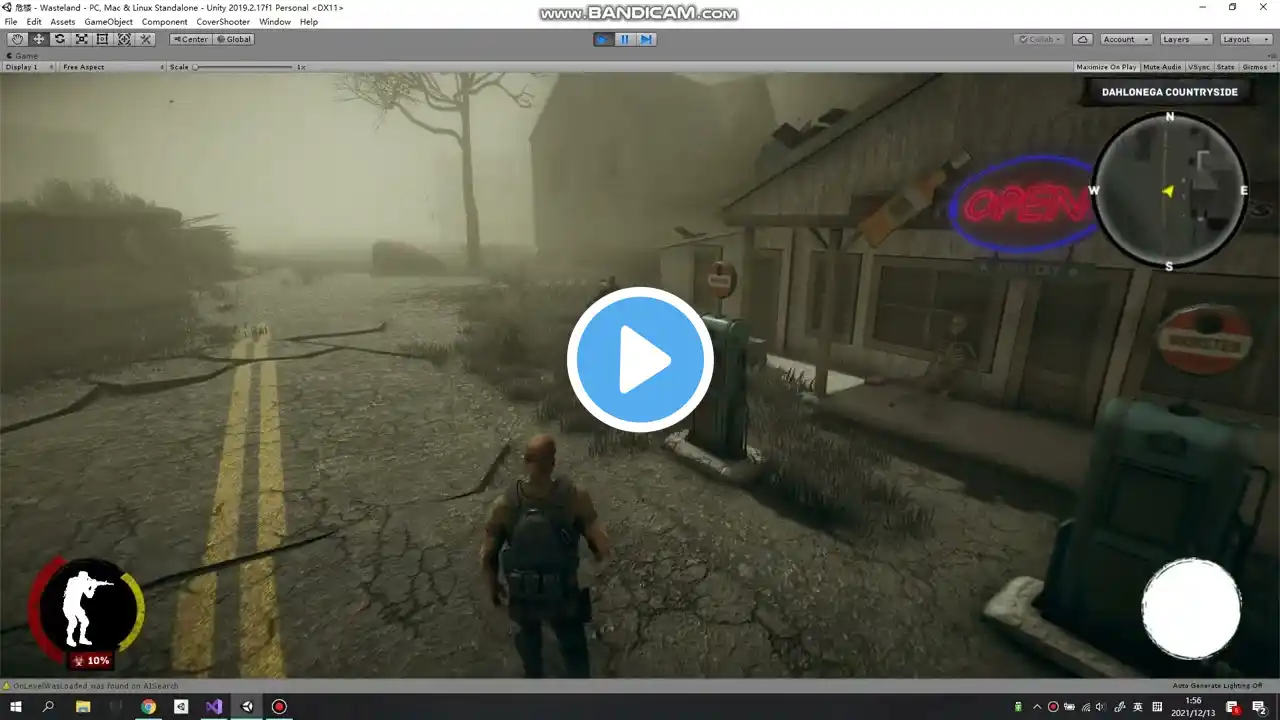Image resolution: width=1280 pixels, height=720 pixels.
Task: Open the GameObject menu
Action: coord(108,22)
